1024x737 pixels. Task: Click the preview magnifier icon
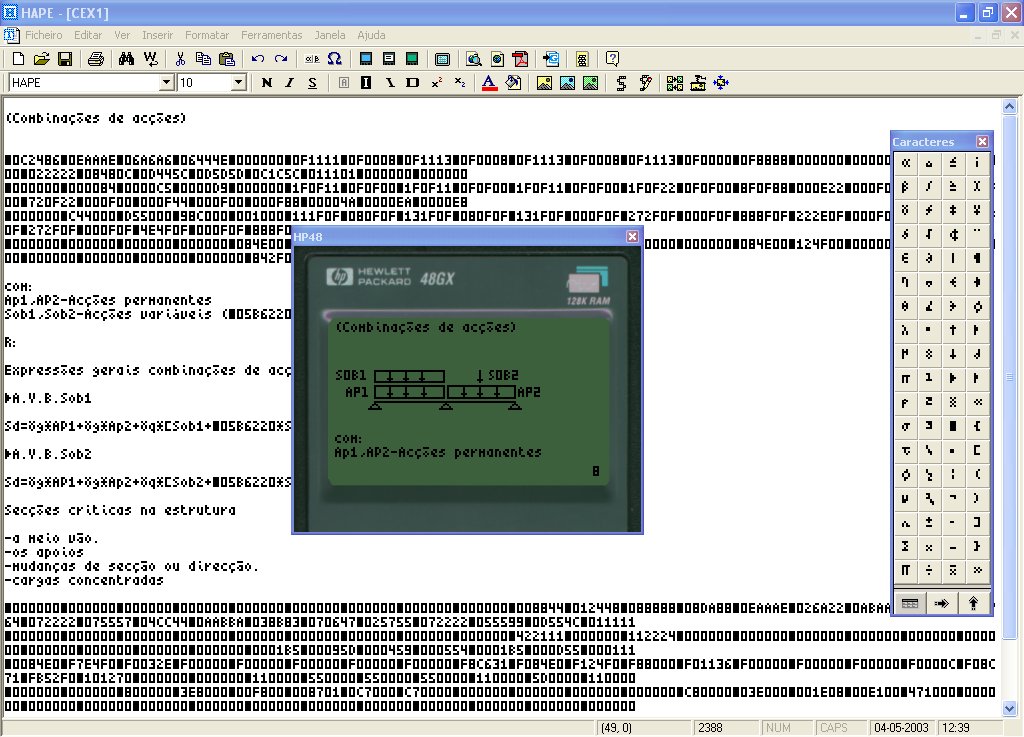point(474,59)
